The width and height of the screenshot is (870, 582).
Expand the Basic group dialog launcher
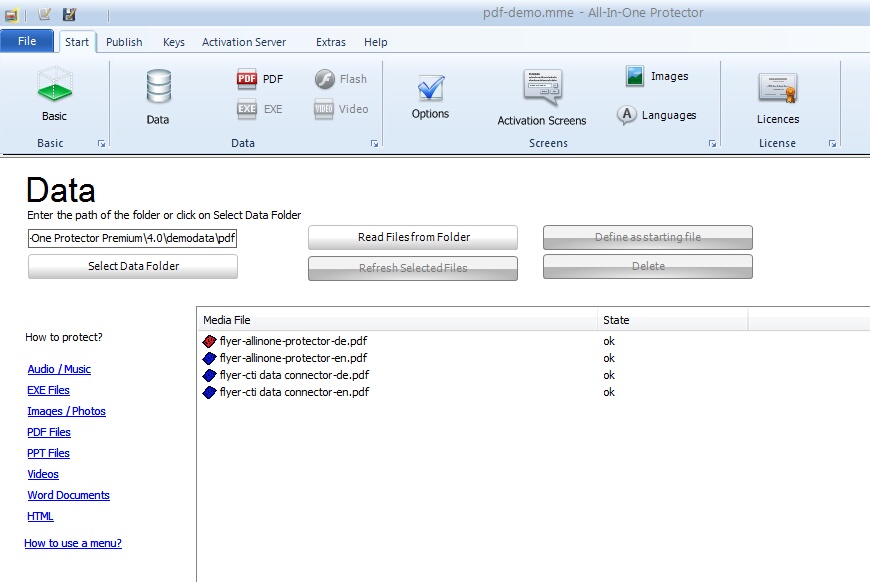pyautogui.click(x=101, y=144)
